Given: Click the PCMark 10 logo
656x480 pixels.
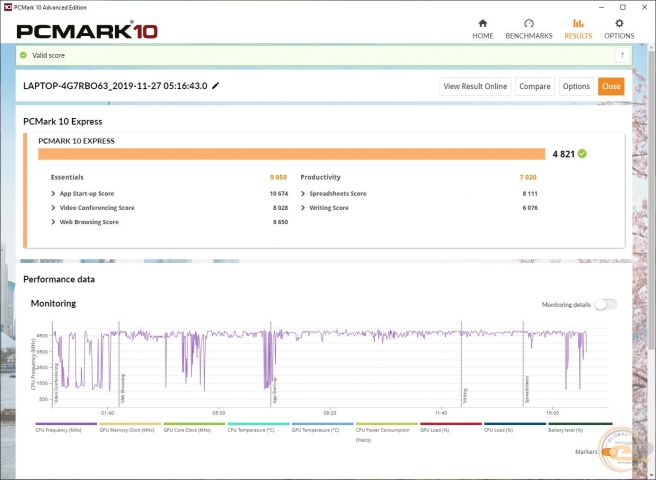Looking at the screenshot, I should click(x=87, y=31).
